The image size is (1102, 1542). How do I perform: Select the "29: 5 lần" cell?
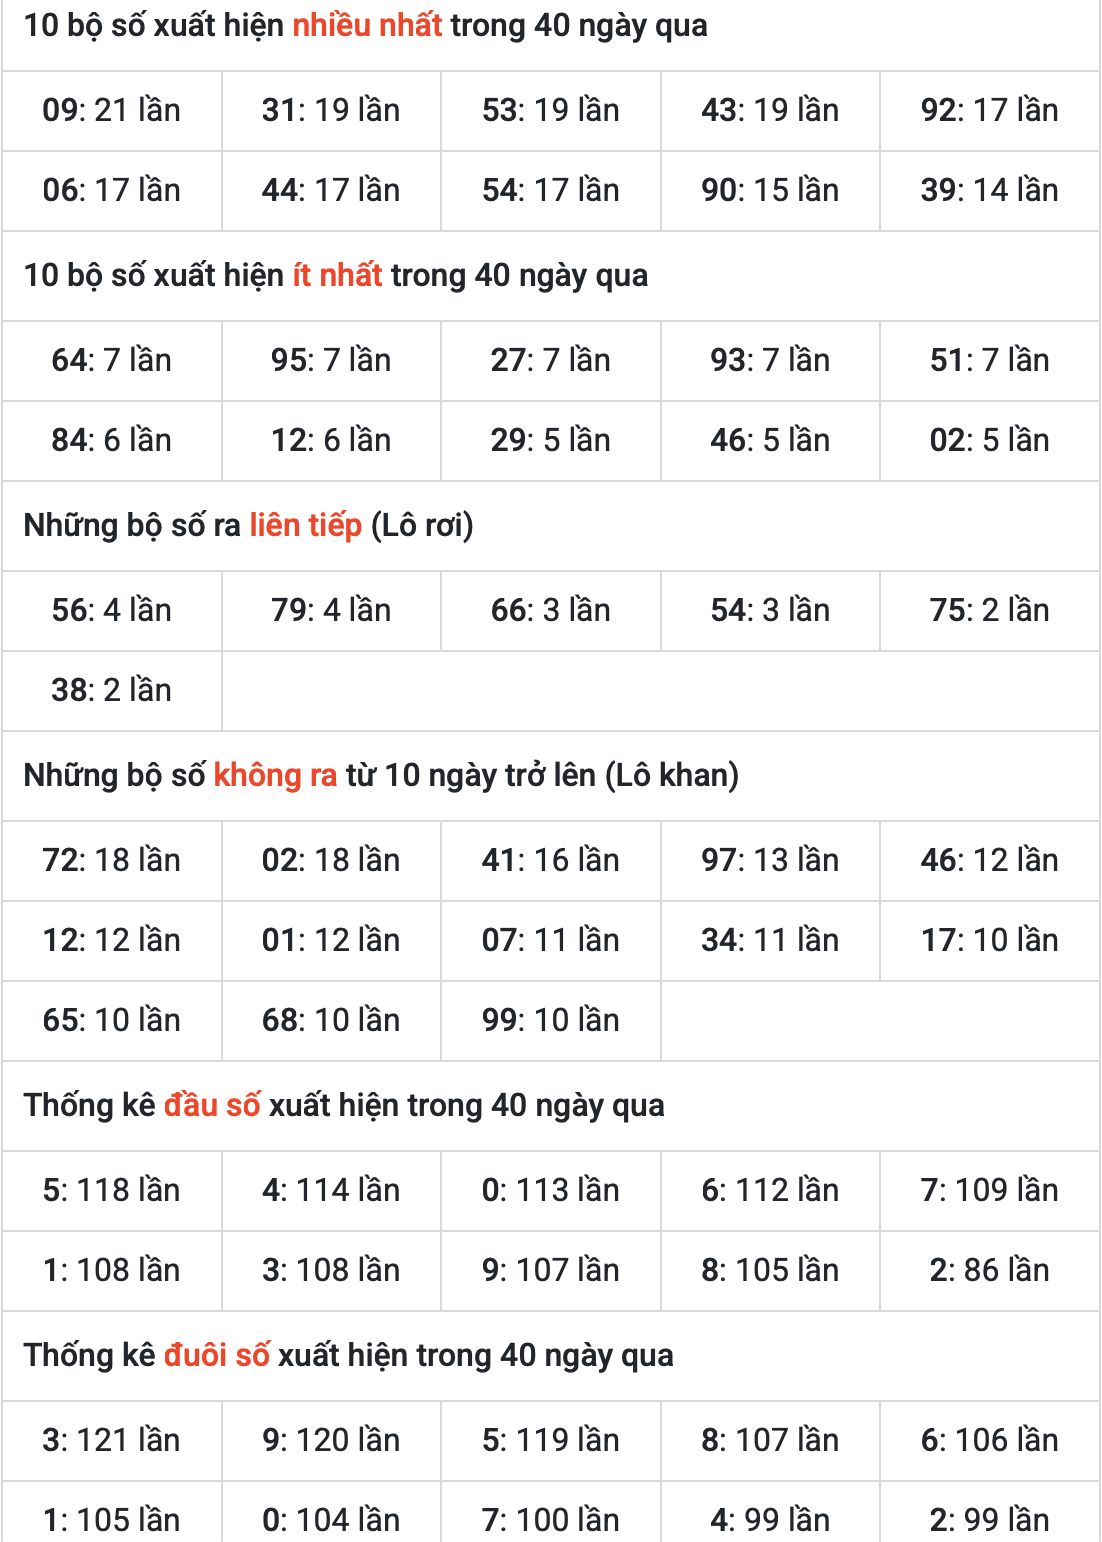(x=550, y=440)
